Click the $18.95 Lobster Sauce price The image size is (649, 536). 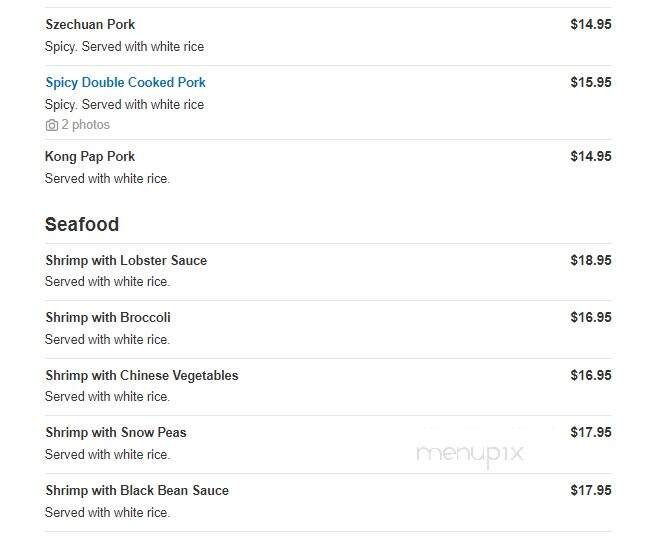point(590,260)
